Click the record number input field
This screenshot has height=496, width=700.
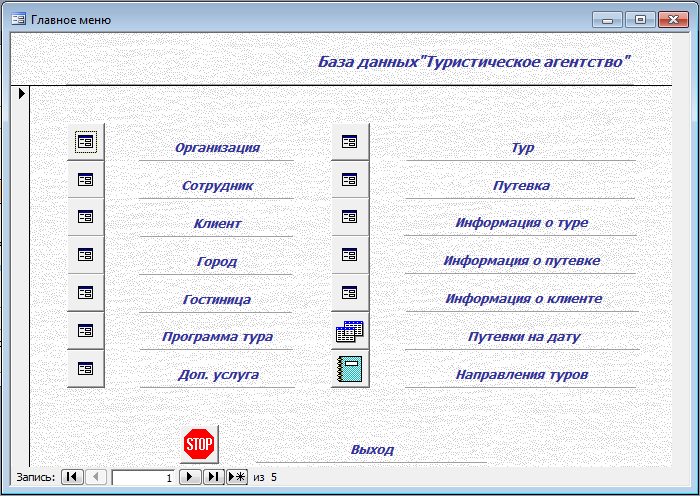[x=143, y=477]
